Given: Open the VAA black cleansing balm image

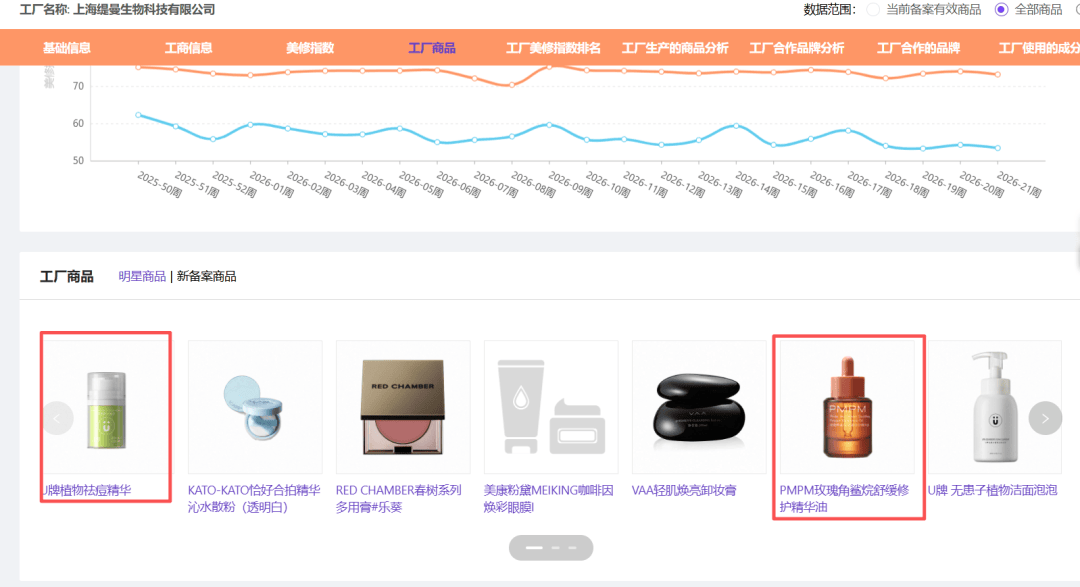Looking at the screenshot, I should [699, 406].
